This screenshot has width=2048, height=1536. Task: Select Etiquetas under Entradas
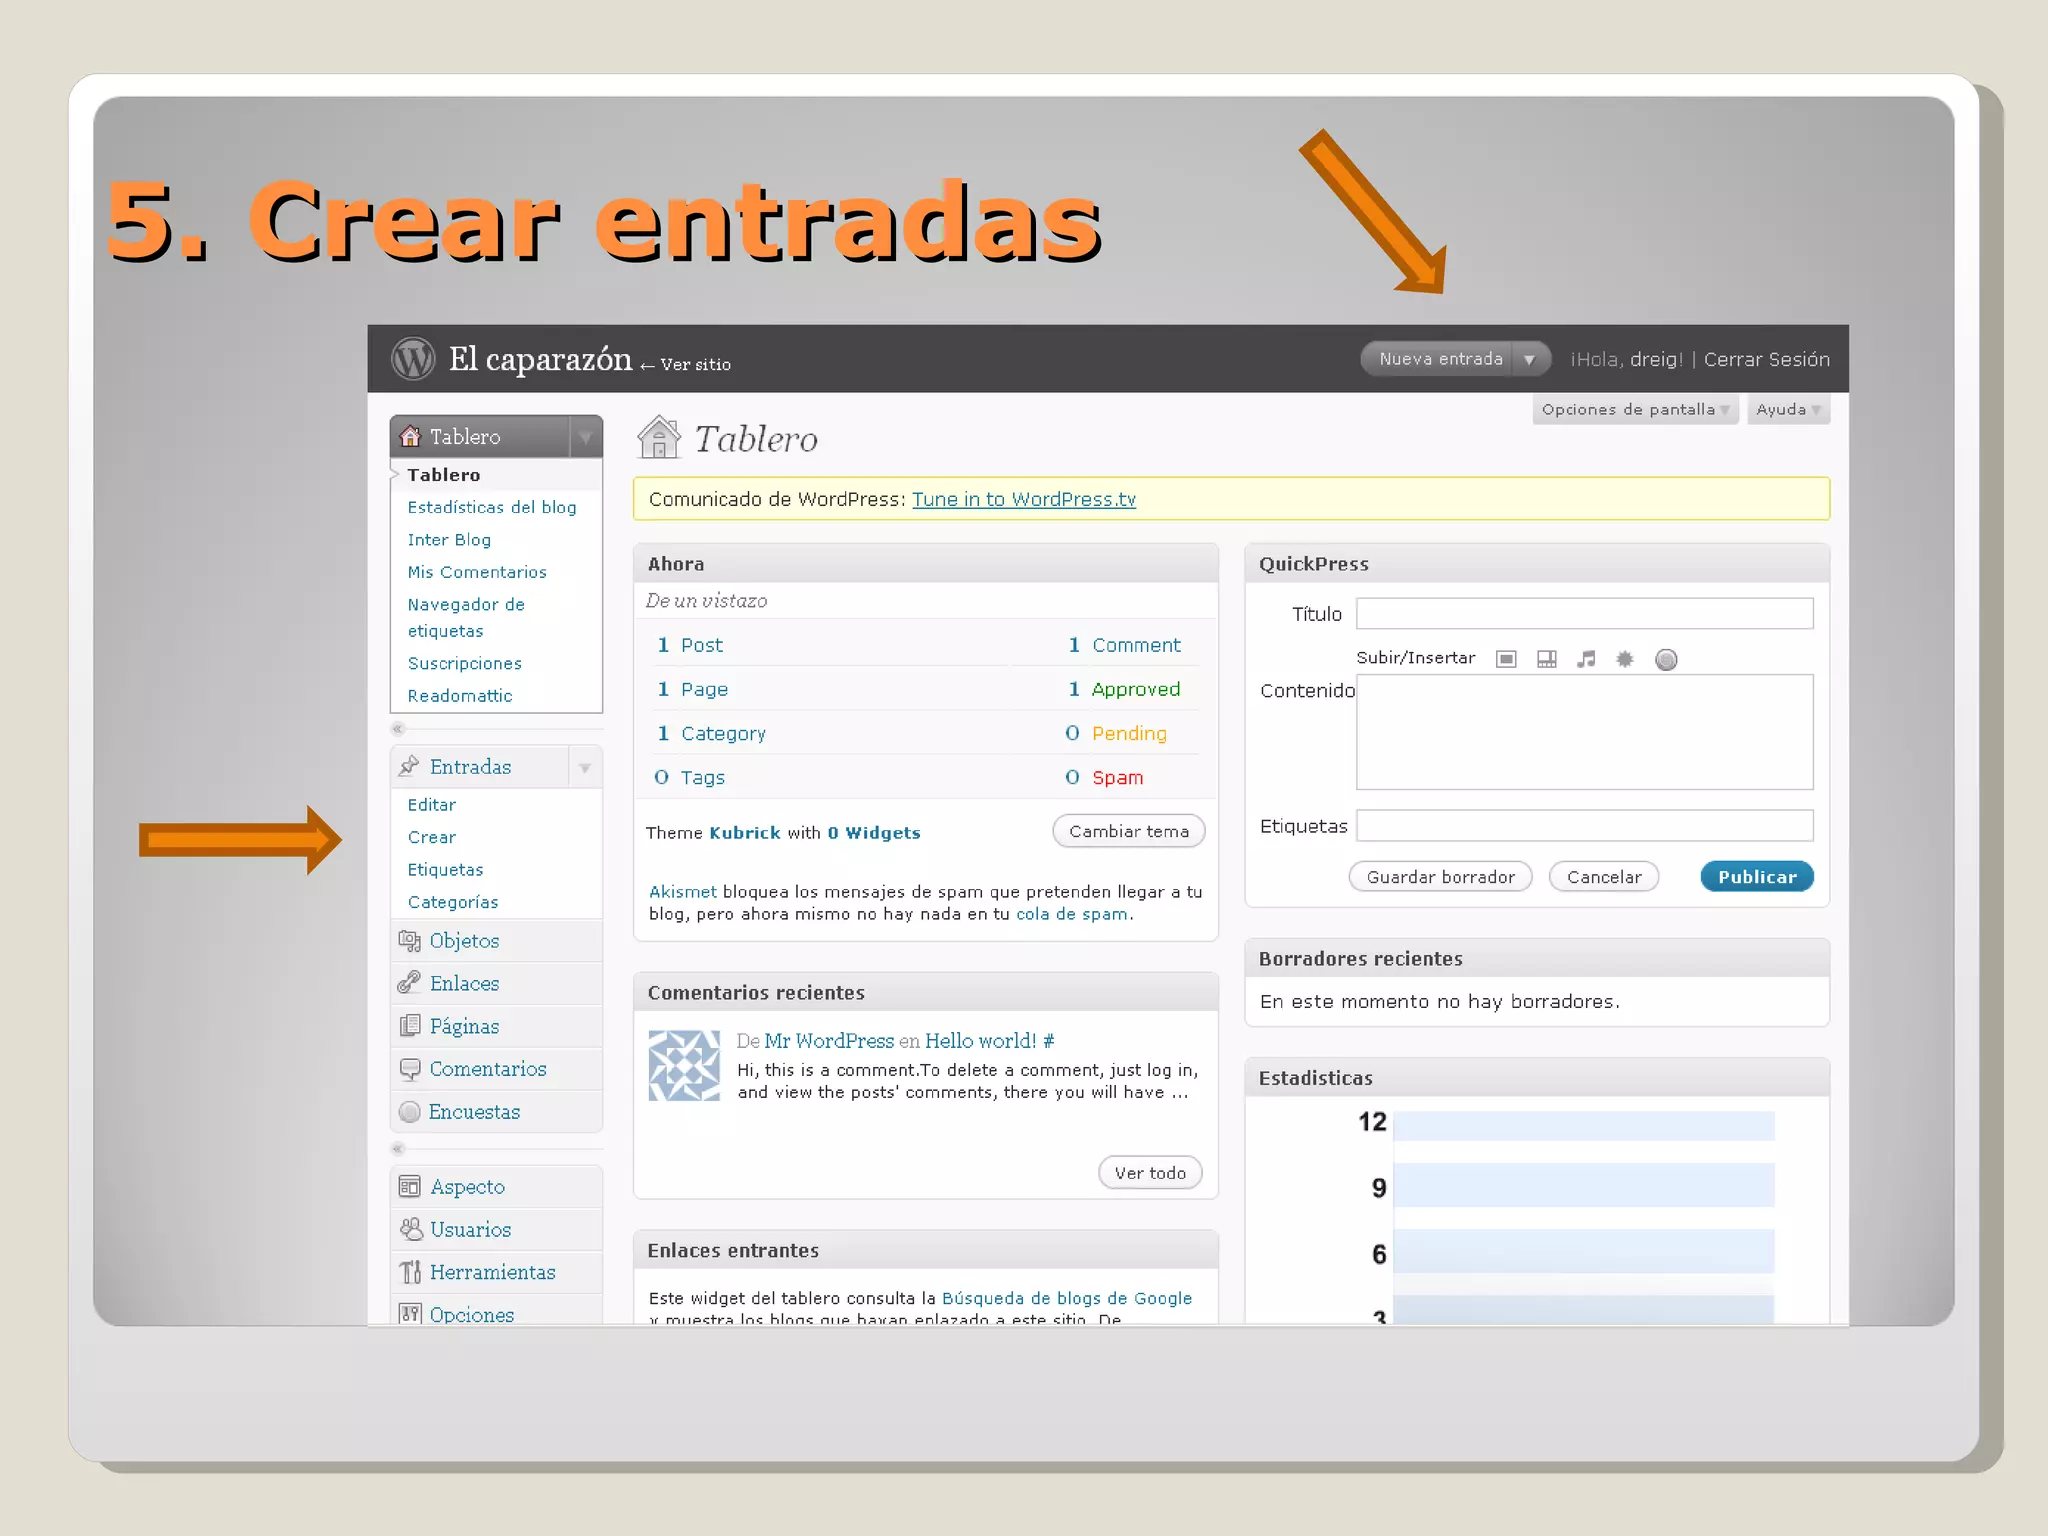pos(445,869)
